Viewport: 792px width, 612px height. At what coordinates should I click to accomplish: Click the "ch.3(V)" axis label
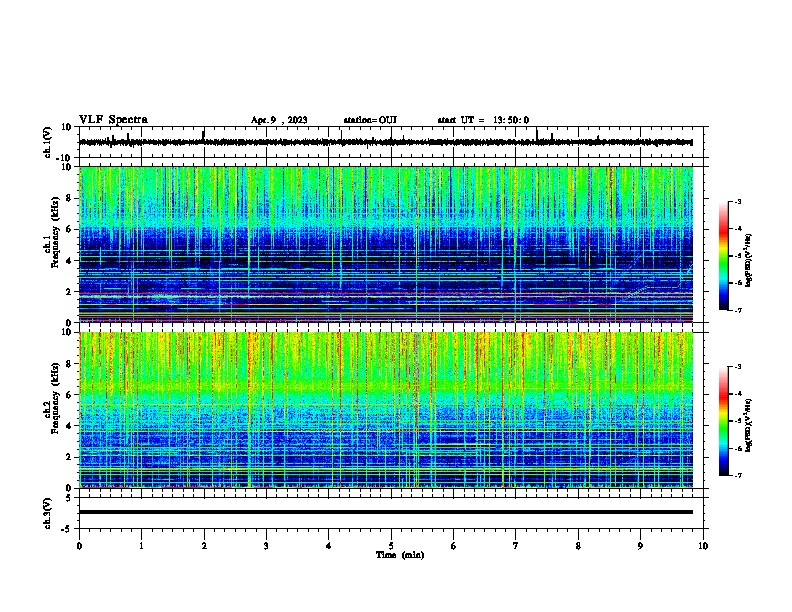[x=48, y=513]
